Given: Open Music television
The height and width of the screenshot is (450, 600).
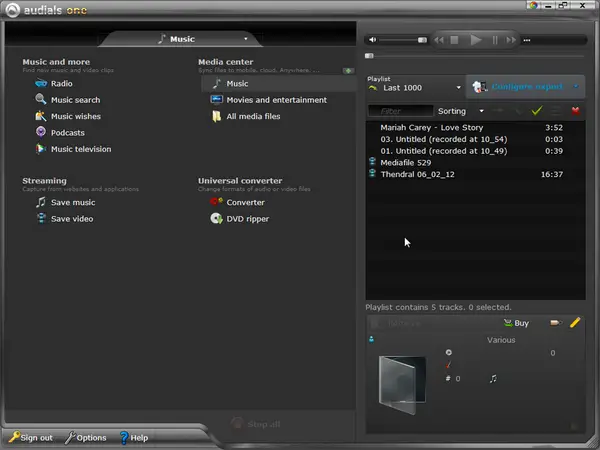Looking at the screenshot, I should pyautogui.click(x=73, y=149).
